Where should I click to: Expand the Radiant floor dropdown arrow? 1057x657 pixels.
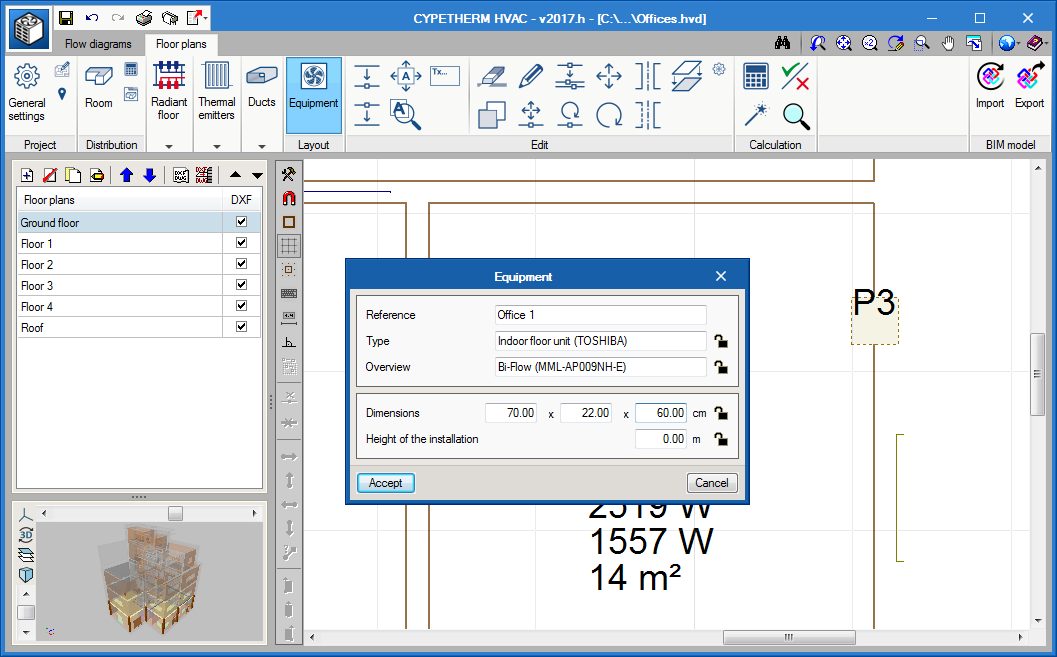[x=169, y=146]
